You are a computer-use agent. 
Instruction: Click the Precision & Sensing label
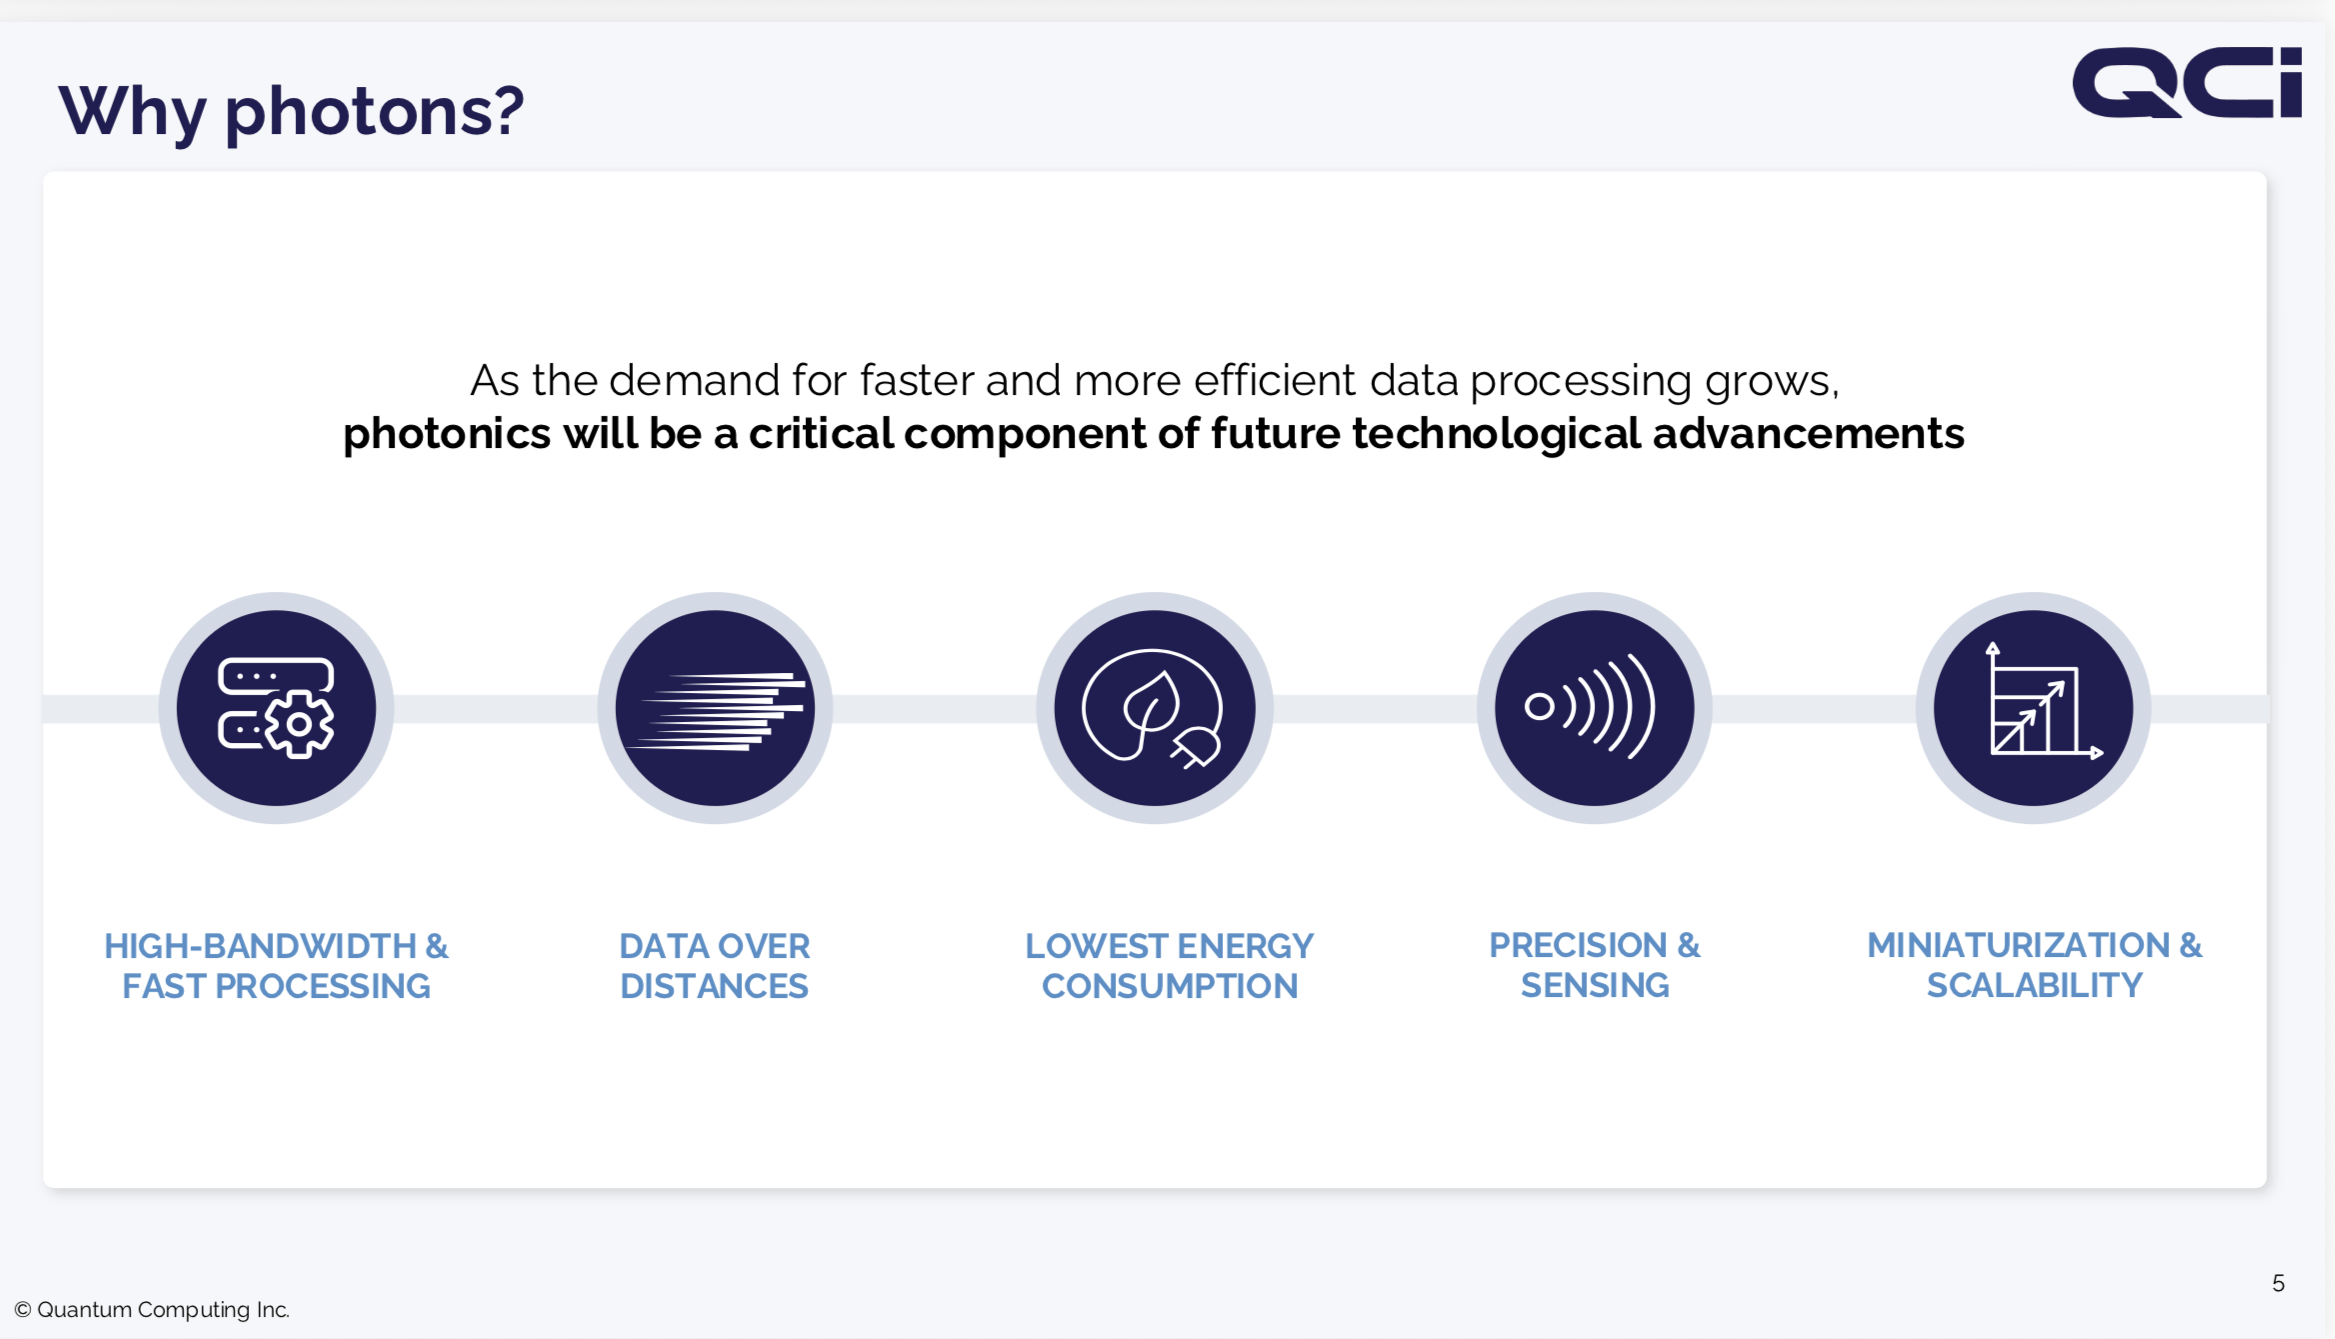[1594, 965]
